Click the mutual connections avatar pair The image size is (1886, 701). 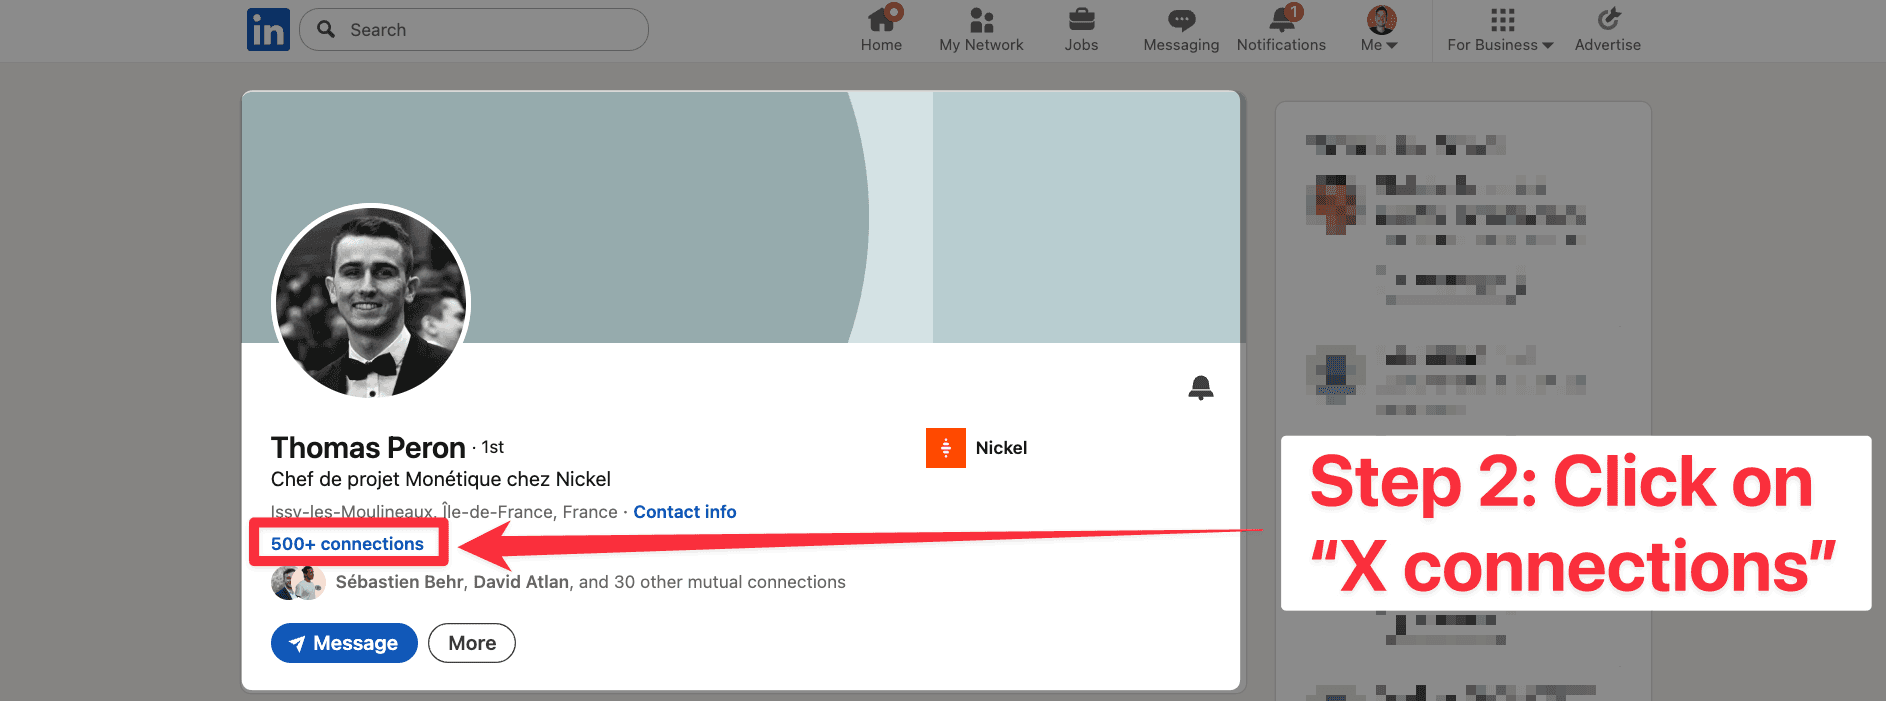pos(298,582)
